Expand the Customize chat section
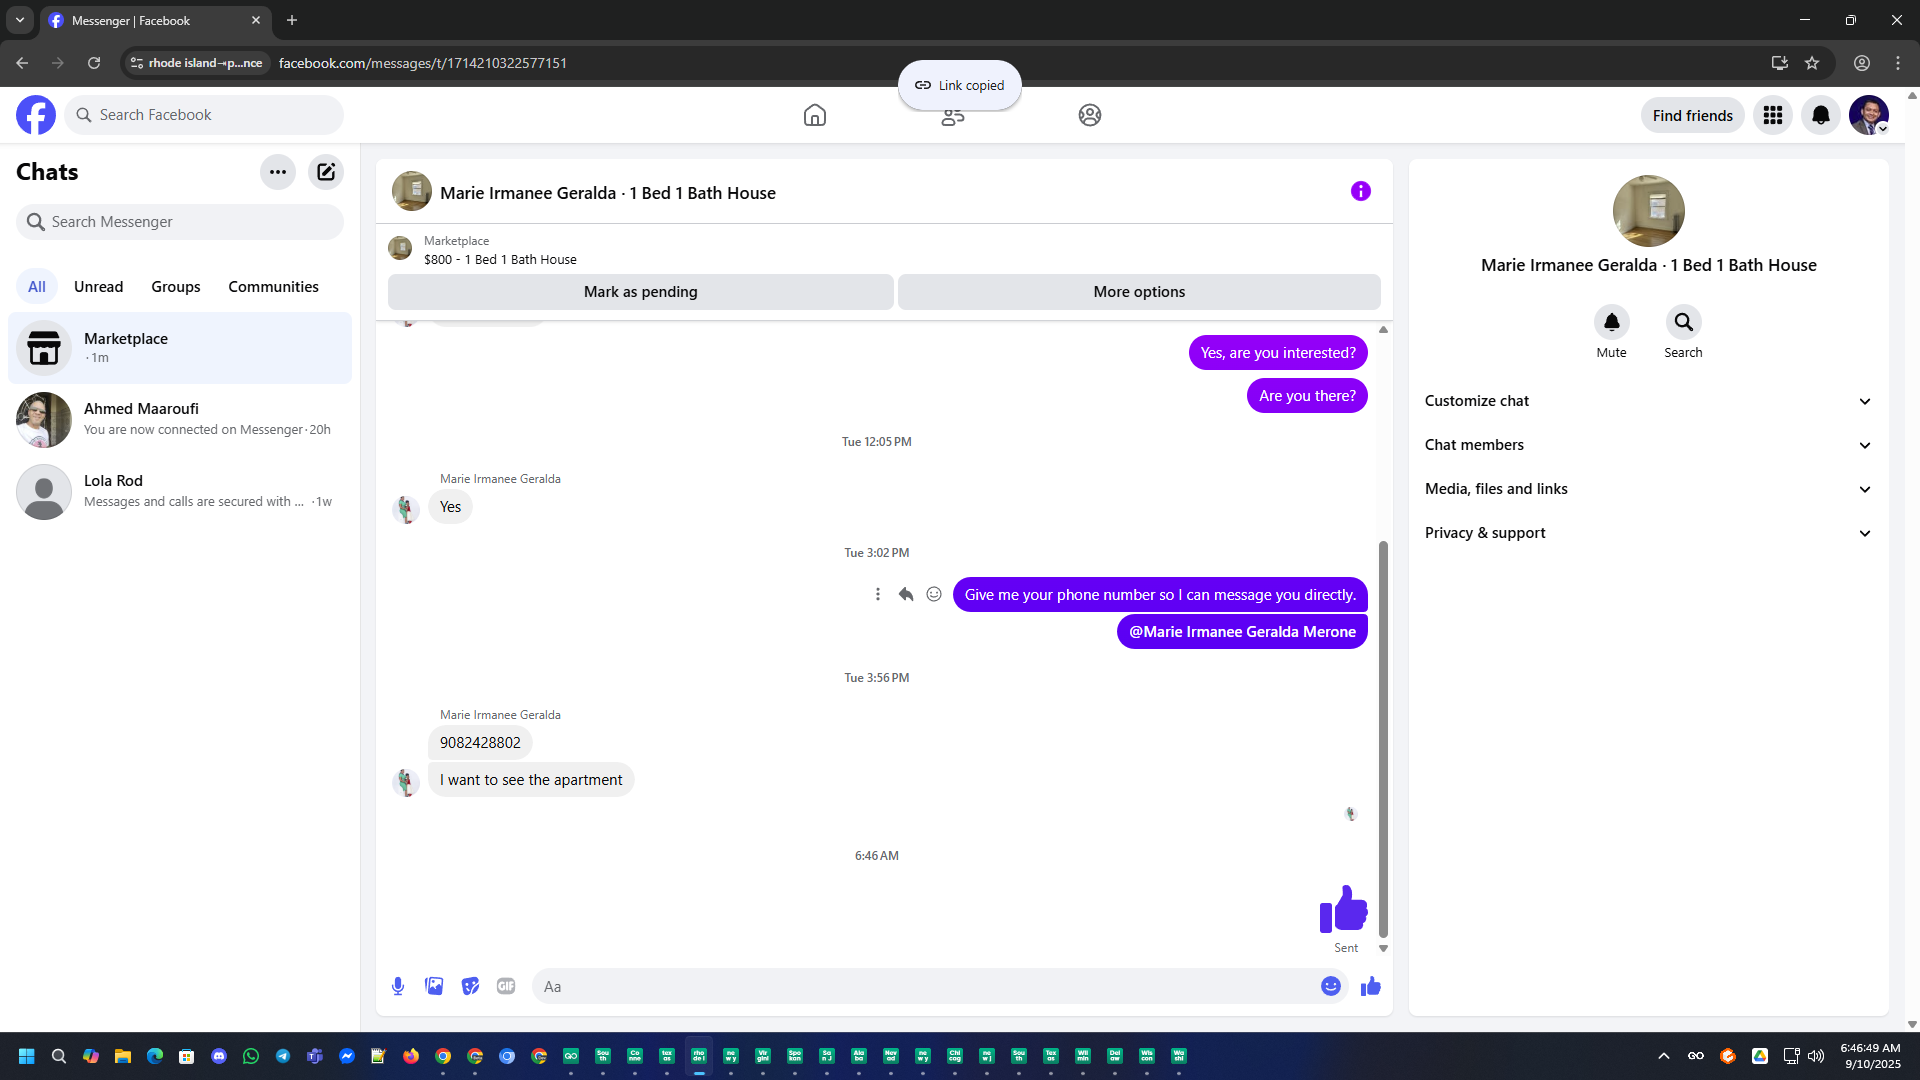The height and width of the screenshot is (1080, 1920). pos(1648,401)
